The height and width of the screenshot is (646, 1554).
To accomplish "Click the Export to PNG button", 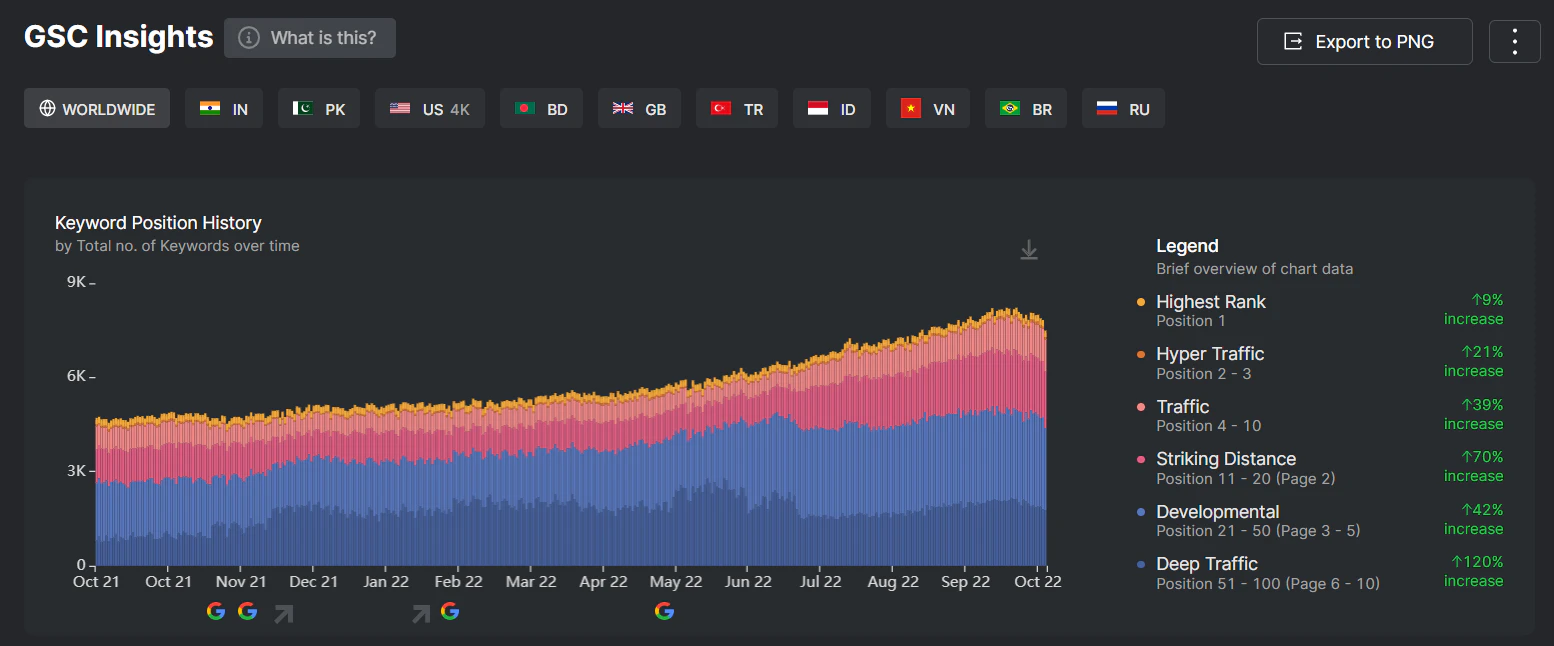I will (1364, 41).
